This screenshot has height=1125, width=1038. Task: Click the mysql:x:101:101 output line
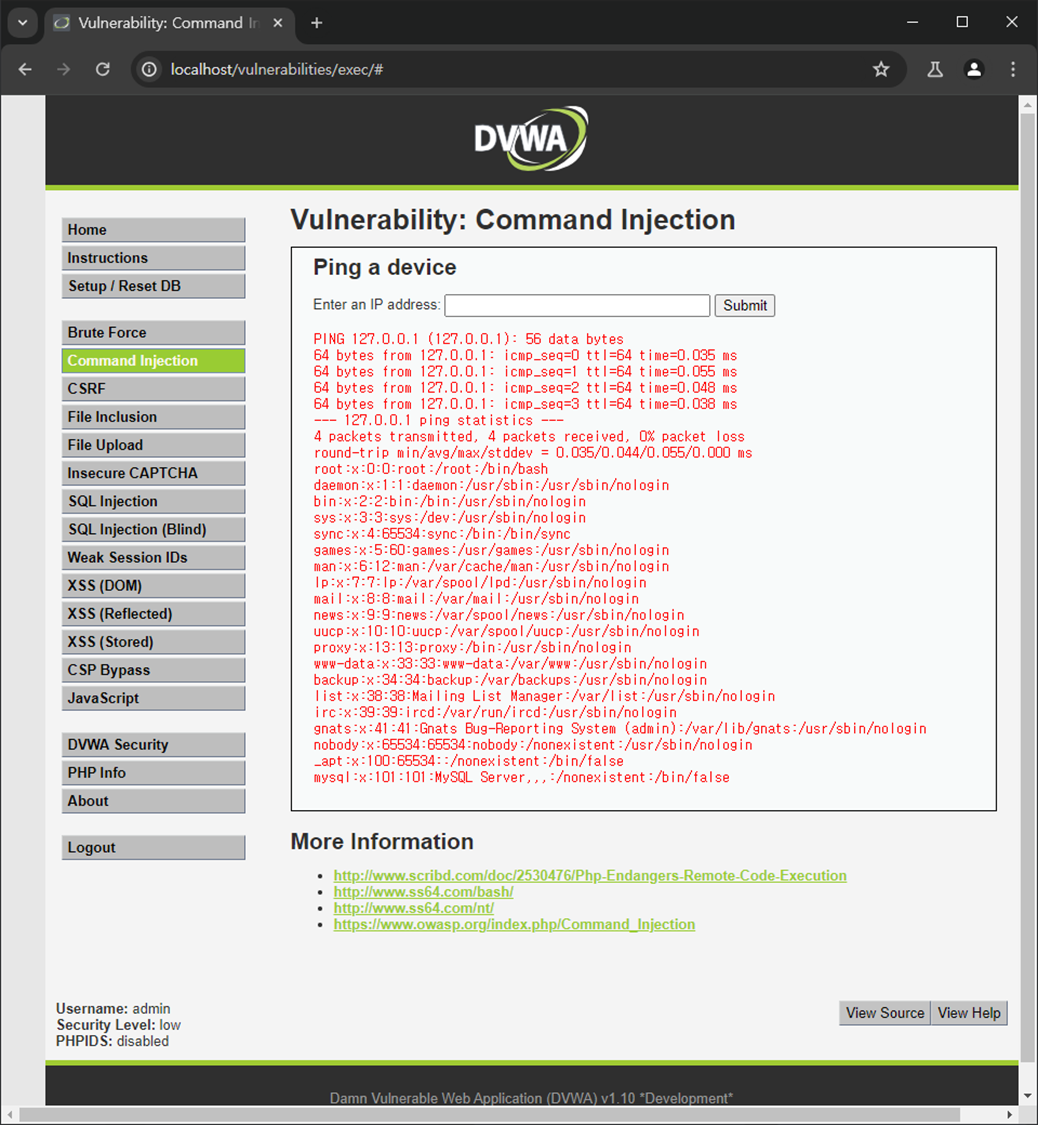pos(522,777)
